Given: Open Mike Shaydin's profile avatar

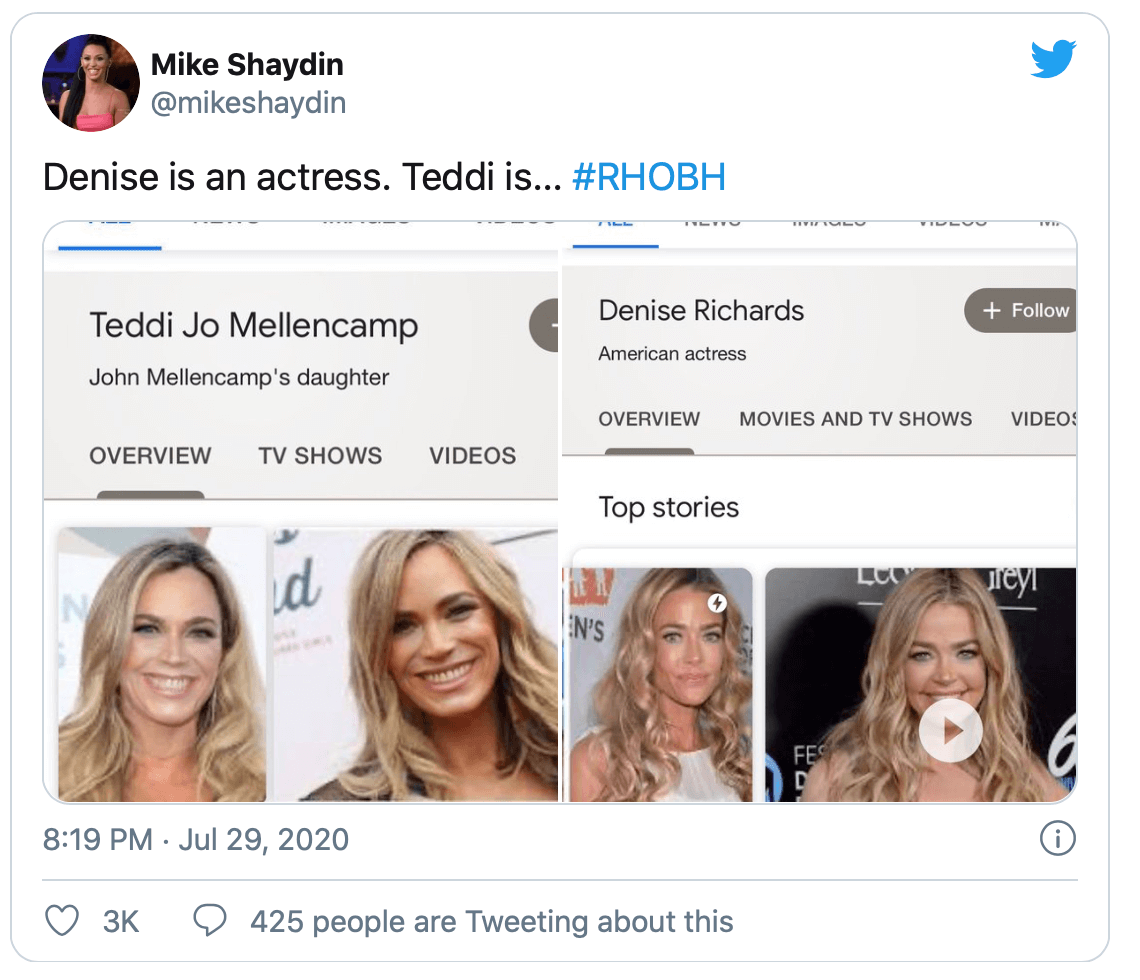Looking at the screenshot, I should pos(90,83).
